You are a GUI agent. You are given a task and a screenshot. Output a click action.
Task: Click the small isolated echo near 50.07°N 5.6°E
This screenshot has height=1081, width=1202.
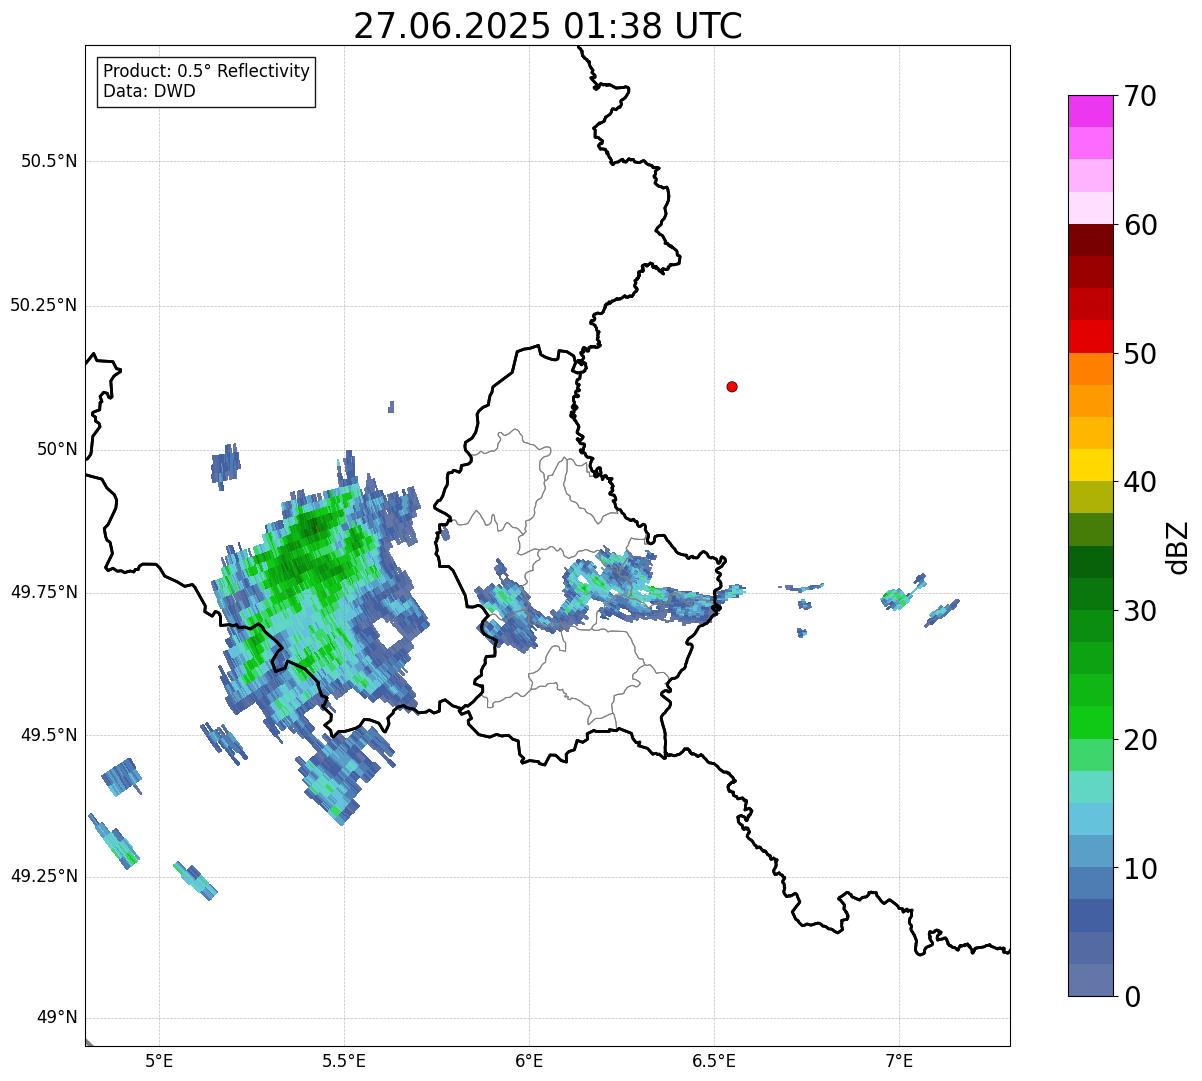point(391,407)
